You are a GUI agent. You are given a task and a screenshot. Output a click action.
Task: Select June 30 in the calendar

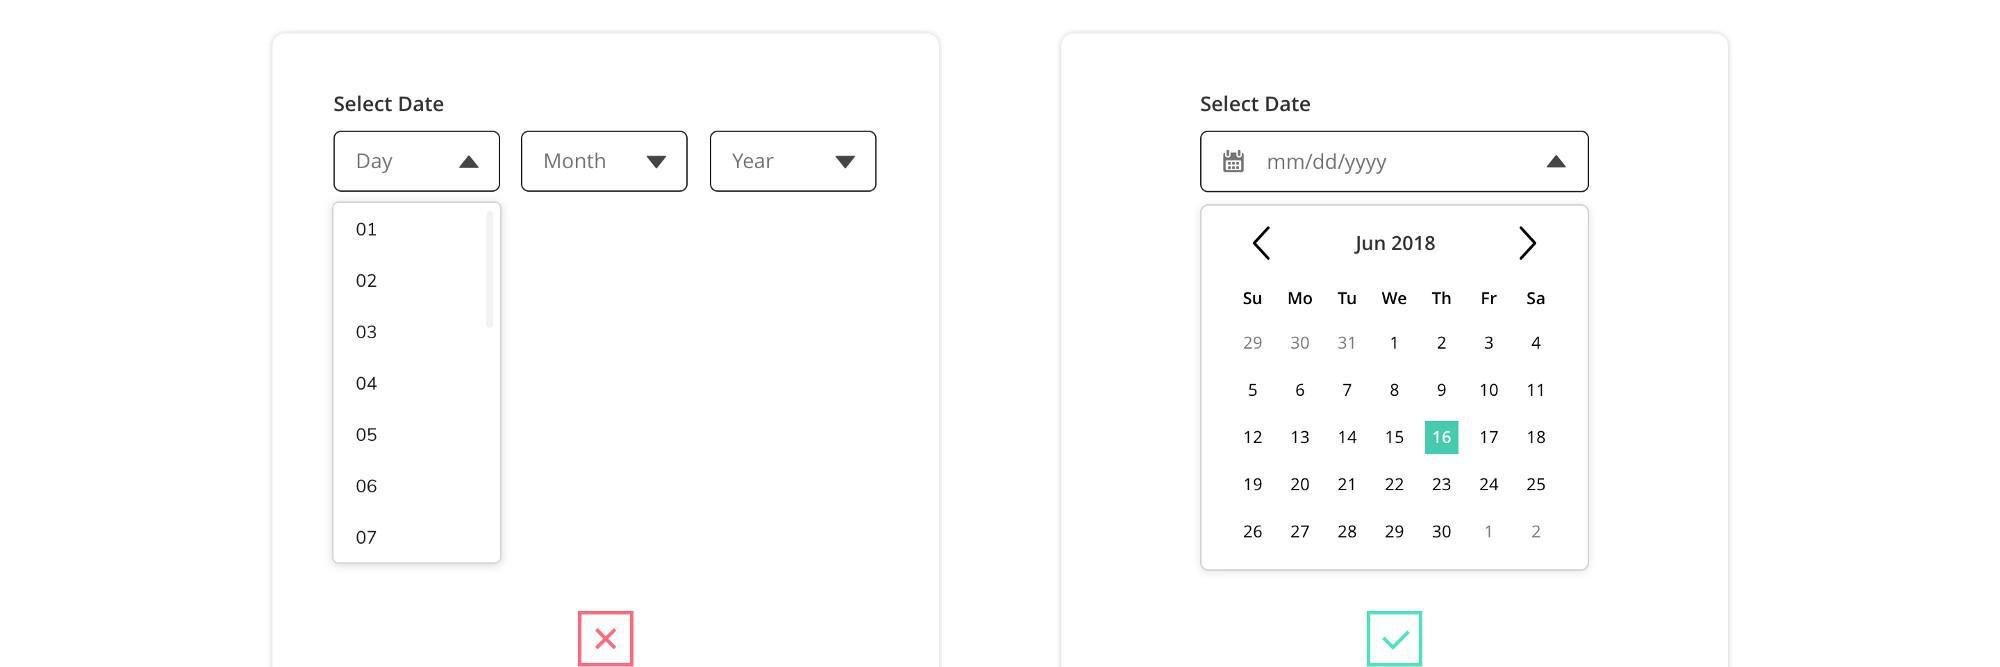(x=1441, y=531)
